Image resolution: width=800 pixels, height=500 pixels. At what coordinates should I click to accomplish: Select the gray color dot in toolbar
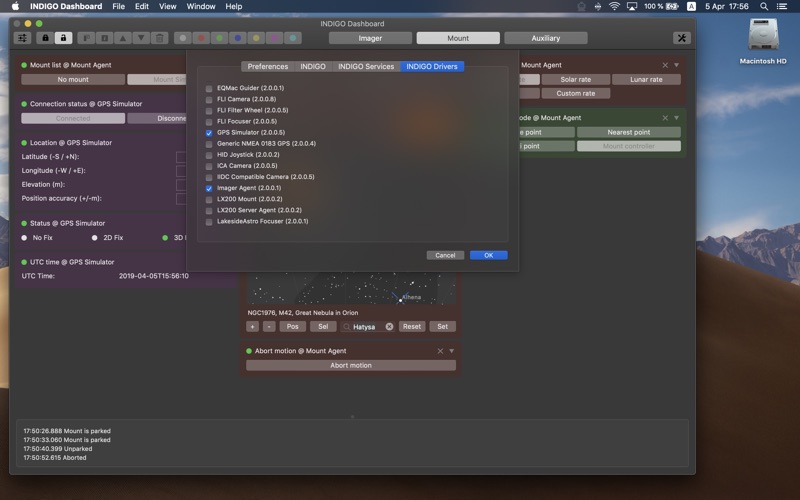(183, 38)
